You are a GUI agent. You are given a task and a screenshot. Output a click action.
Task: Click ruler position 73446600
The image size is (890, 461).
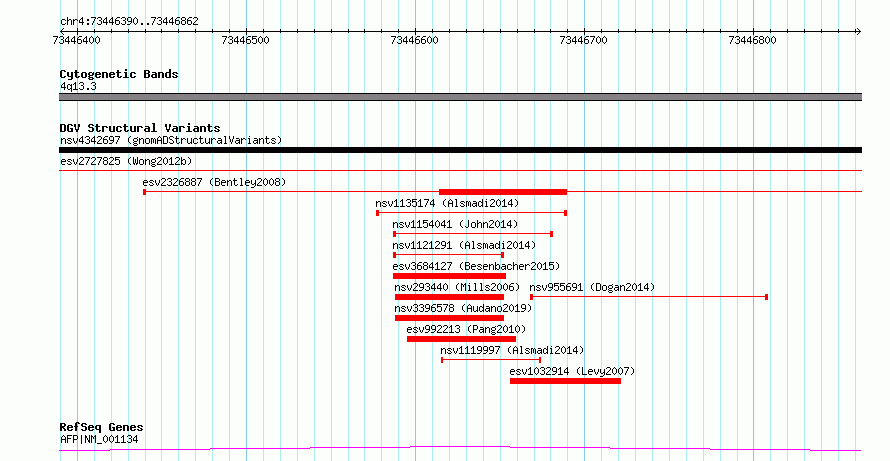click(x=415, y=40)
